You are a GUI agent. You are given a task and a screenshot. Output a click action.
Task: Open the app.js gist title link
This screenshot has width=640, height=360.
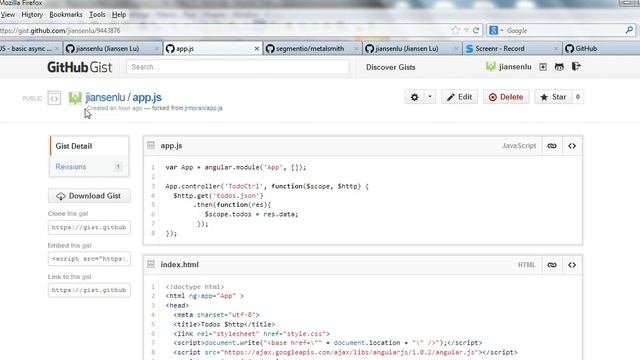click(x=147, y=97)
